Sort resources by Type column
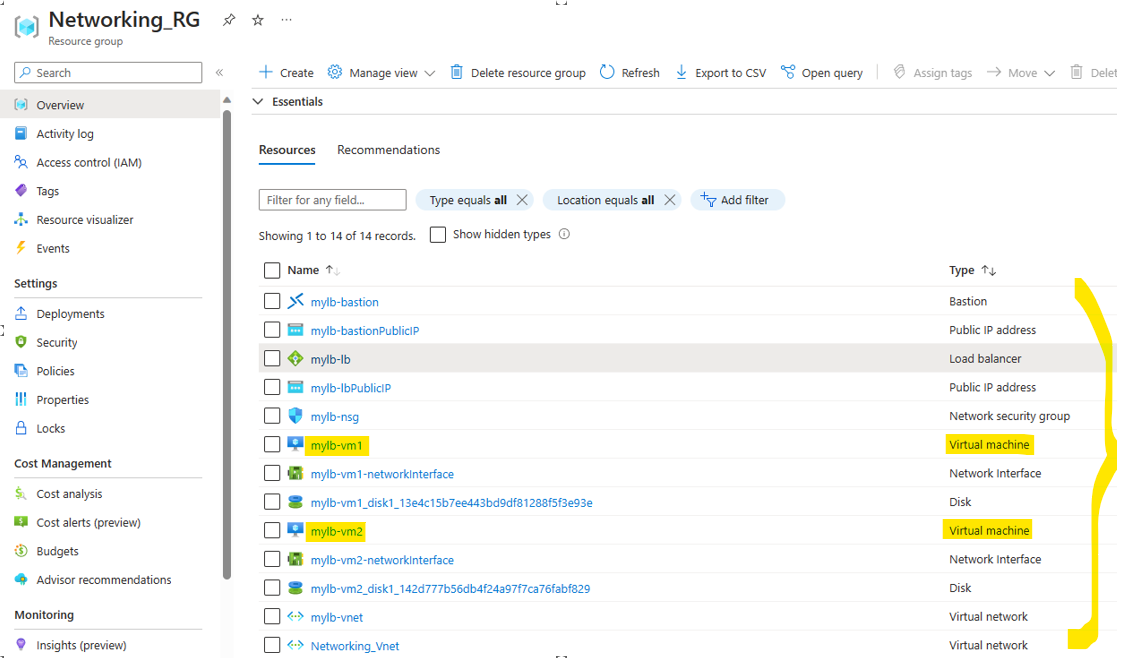 coord(972,270)
